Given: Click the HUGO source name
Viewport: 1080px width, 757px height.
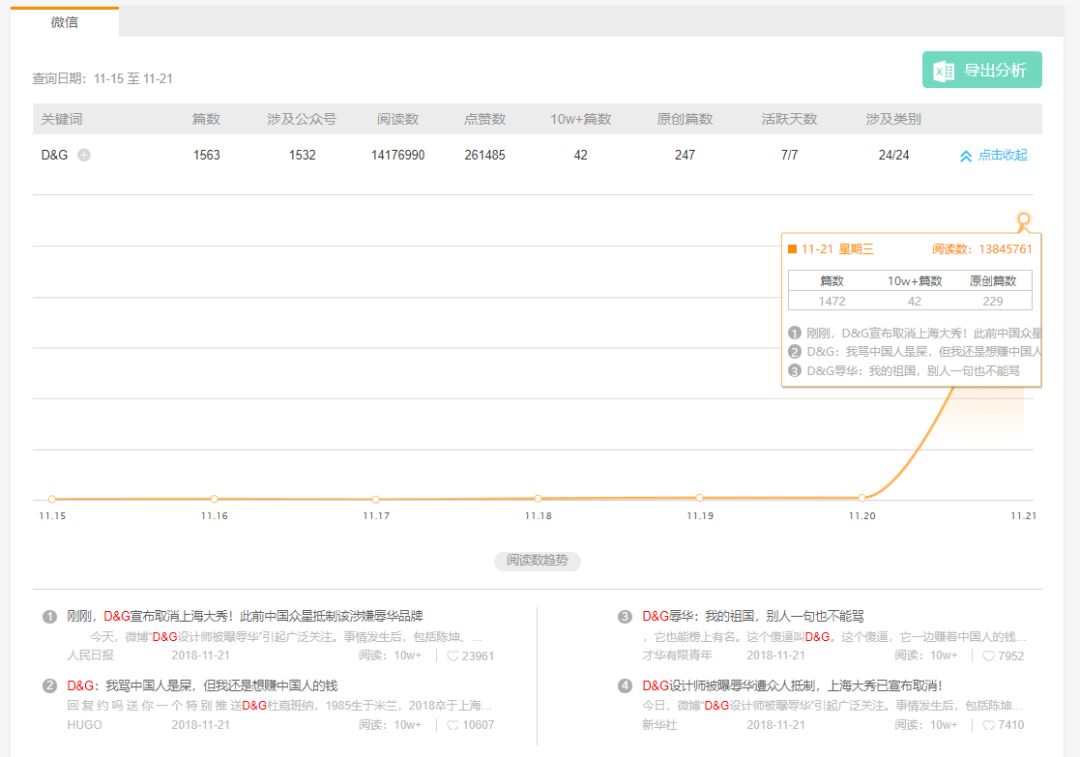Looking at the screenshot, I should click(84, 725).
